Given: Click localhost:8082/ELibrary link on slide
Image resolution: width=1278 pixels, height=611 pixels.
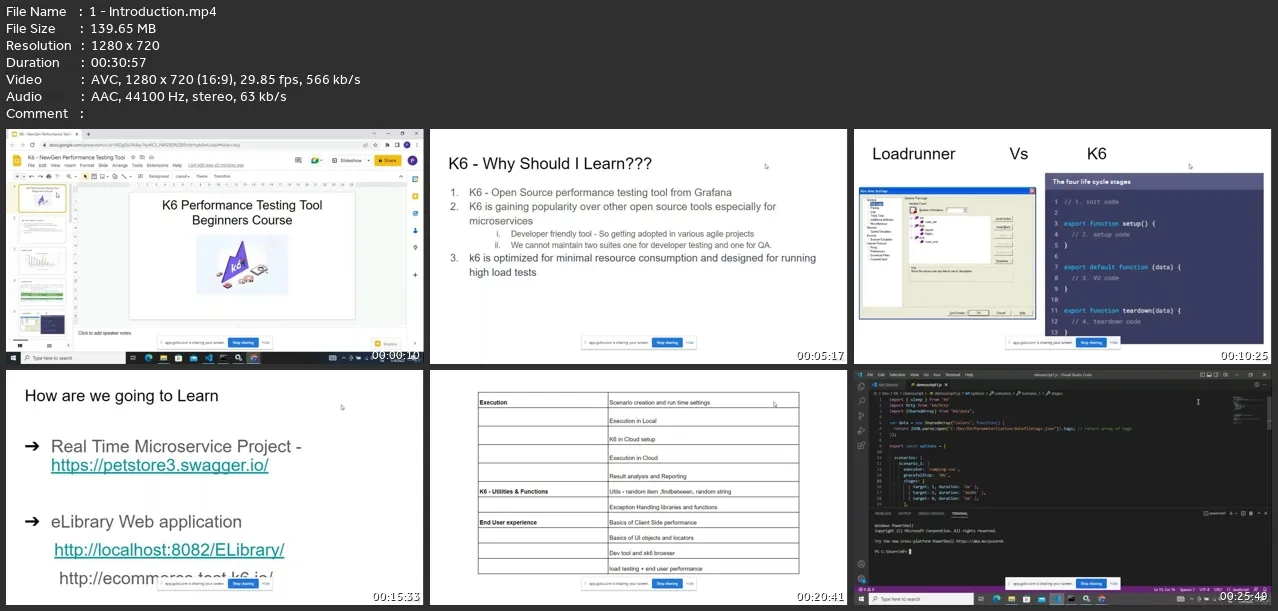Looking at the screenshot, I should pos(169,550).
